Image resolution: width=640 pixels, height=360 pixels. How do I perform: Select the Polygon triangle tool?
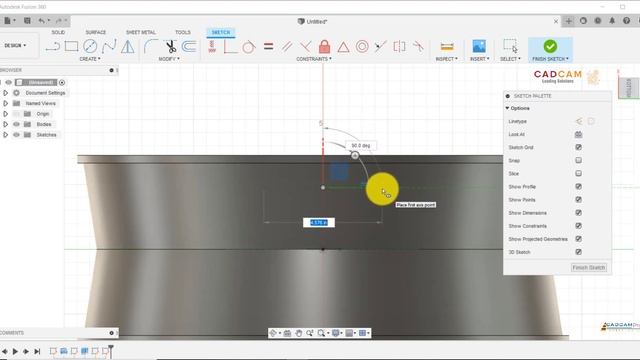coord(128,47)
